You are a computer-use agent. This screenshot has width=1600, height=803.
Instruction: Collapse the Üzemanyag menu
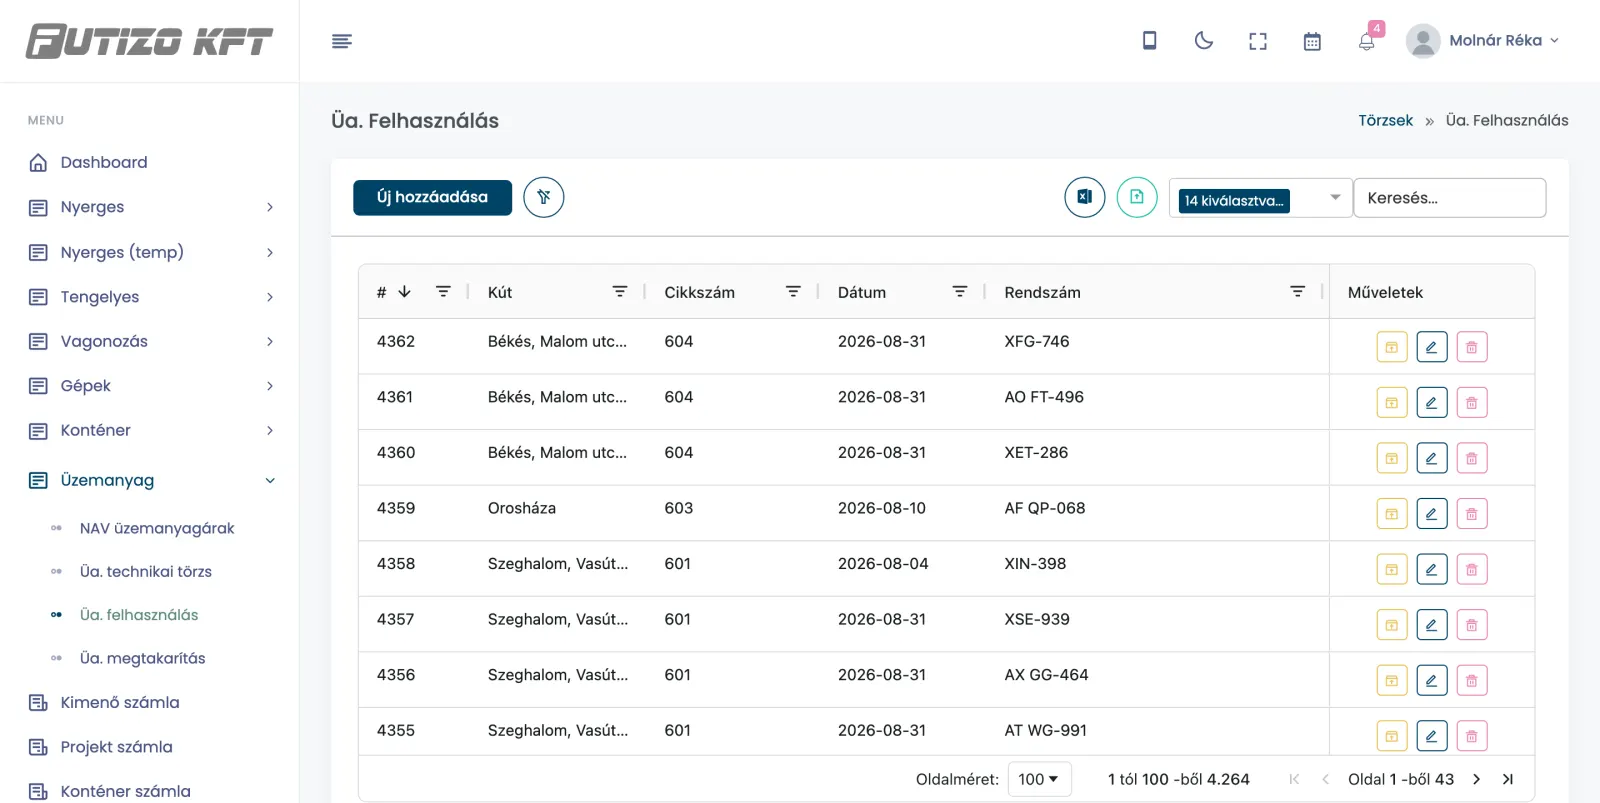pos(151,480)
